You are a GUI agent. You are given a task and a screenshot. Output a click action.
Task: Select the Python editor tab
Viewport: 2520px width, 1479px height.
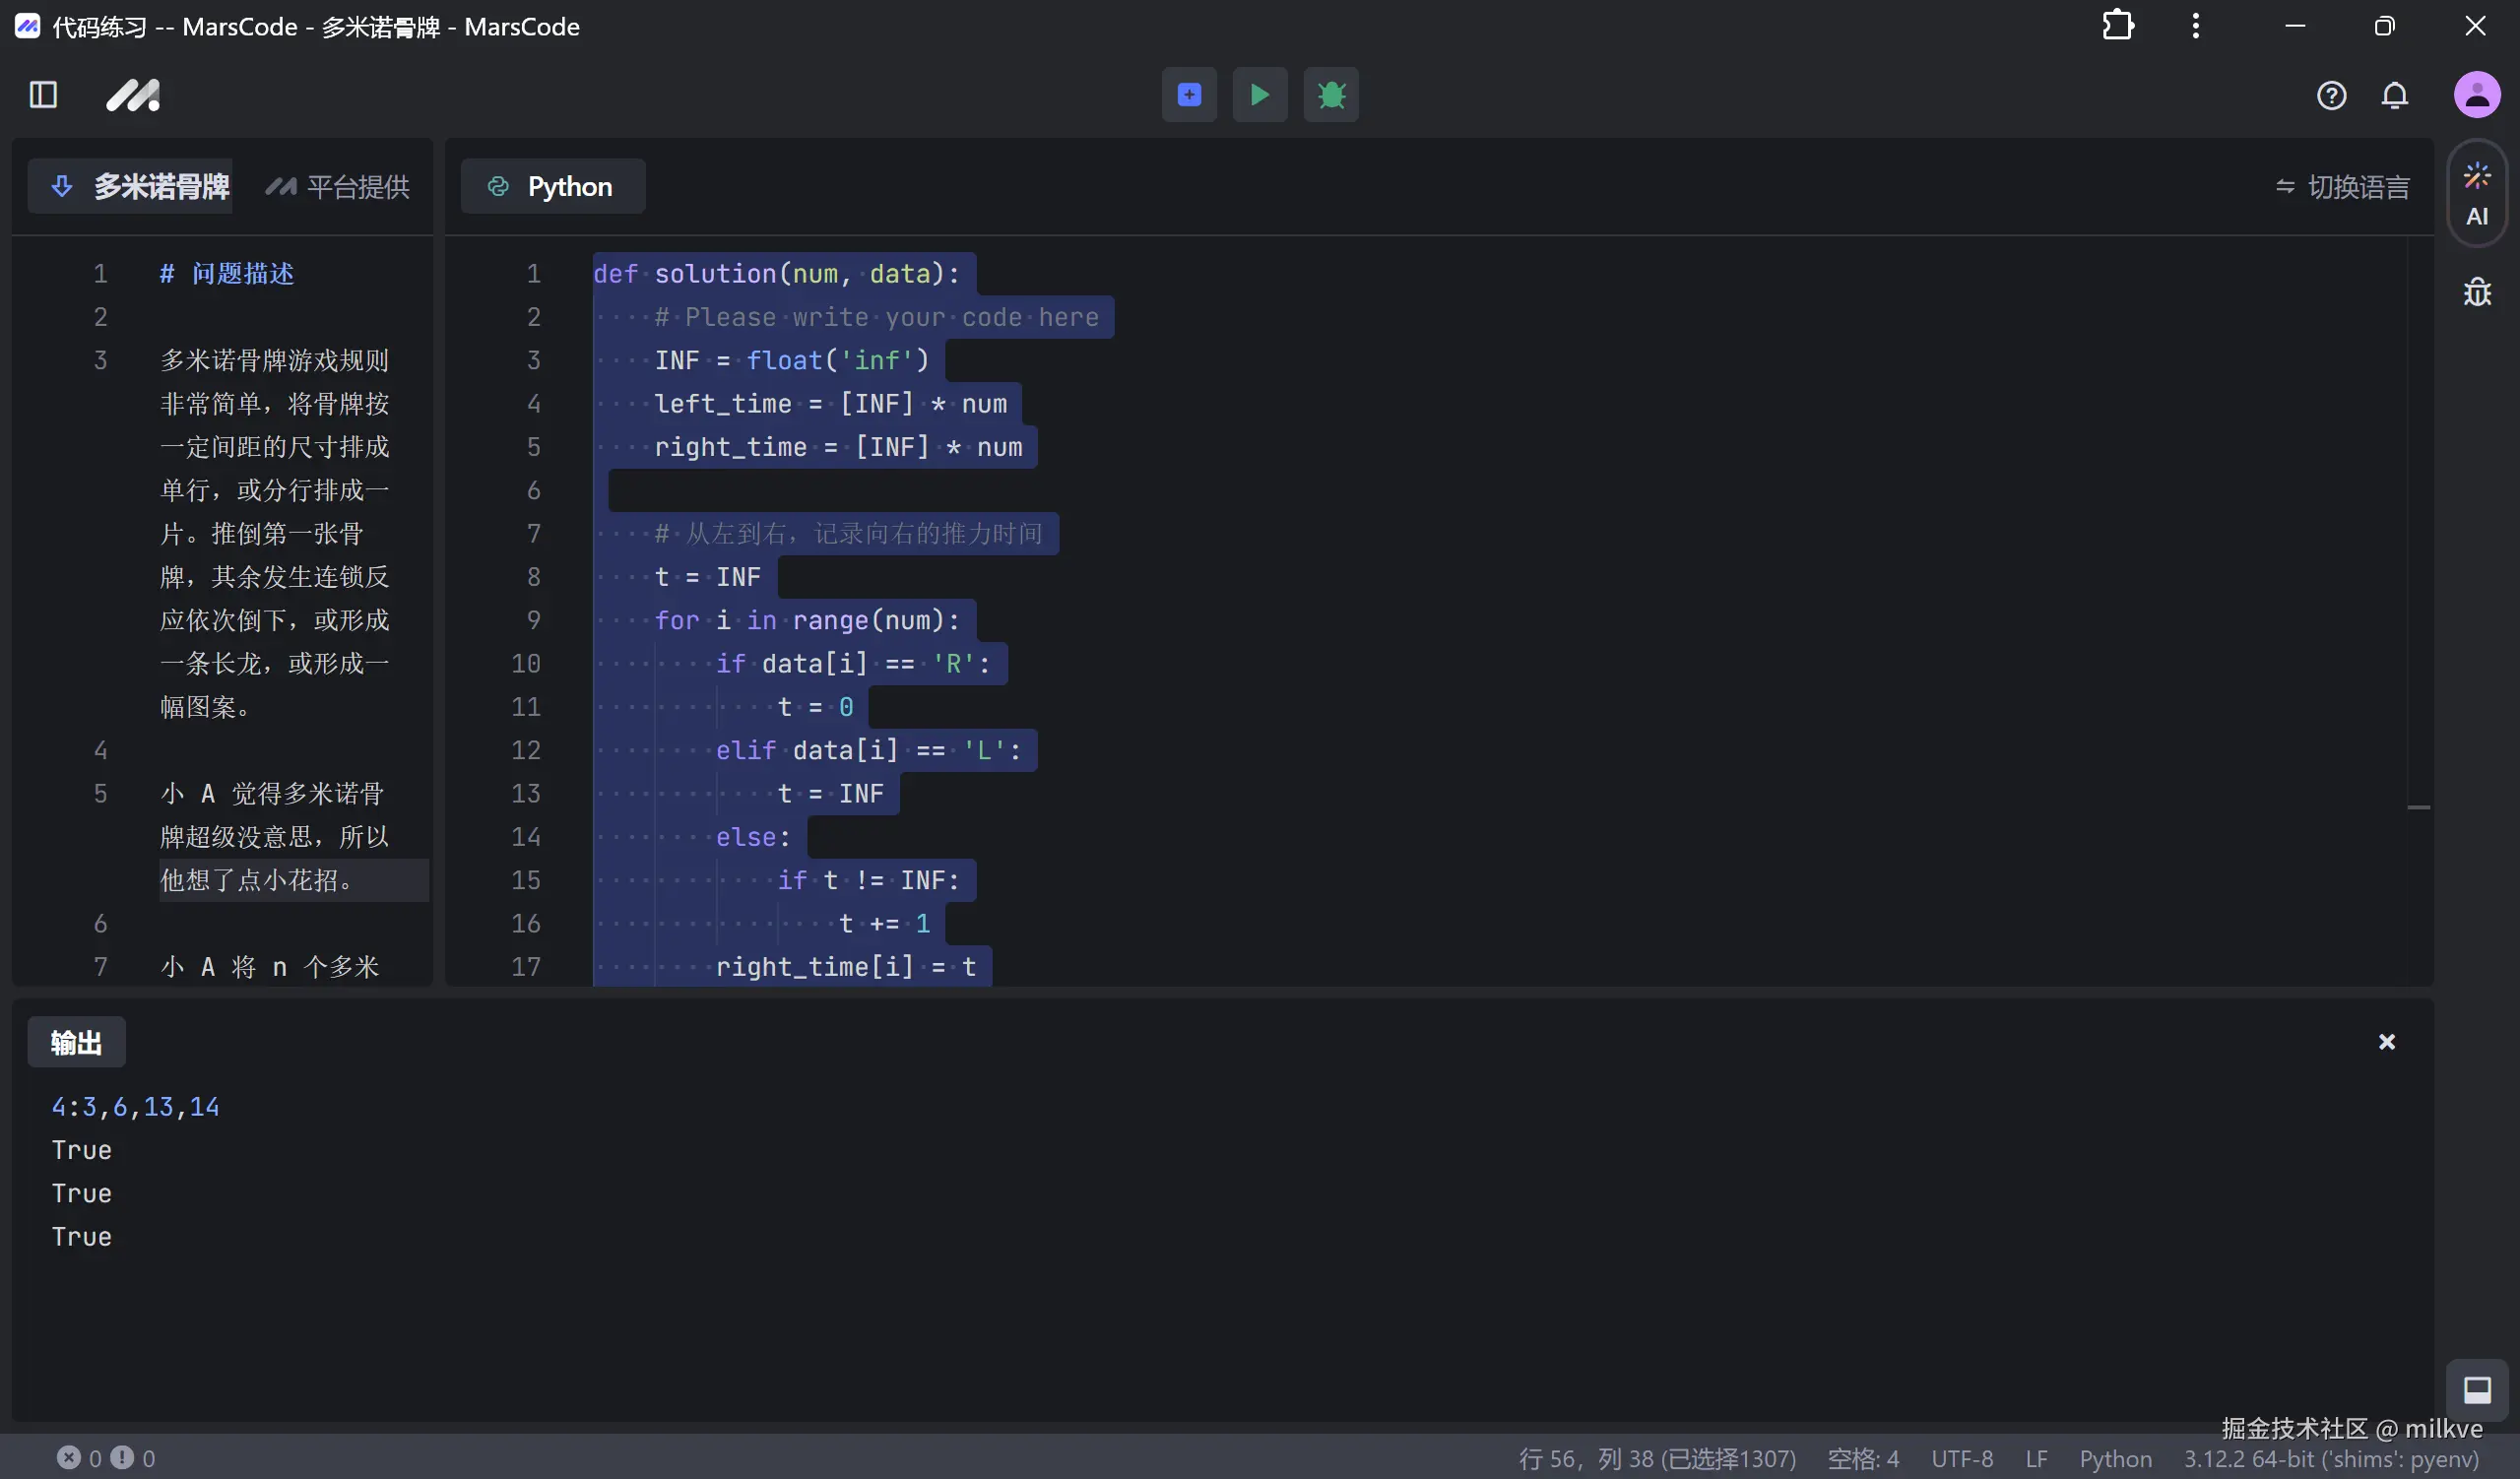tap(552, 187)
